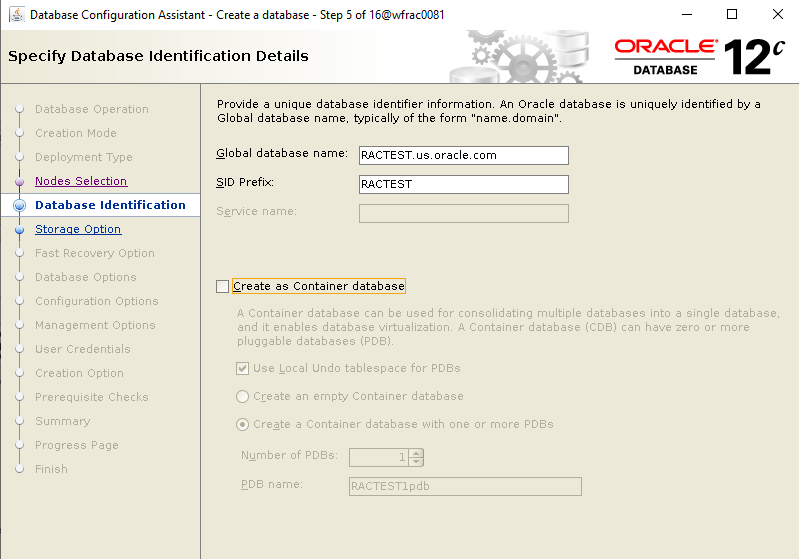Click the Service name field
This screenshot has width=799, height=559.
pos(464,214)
